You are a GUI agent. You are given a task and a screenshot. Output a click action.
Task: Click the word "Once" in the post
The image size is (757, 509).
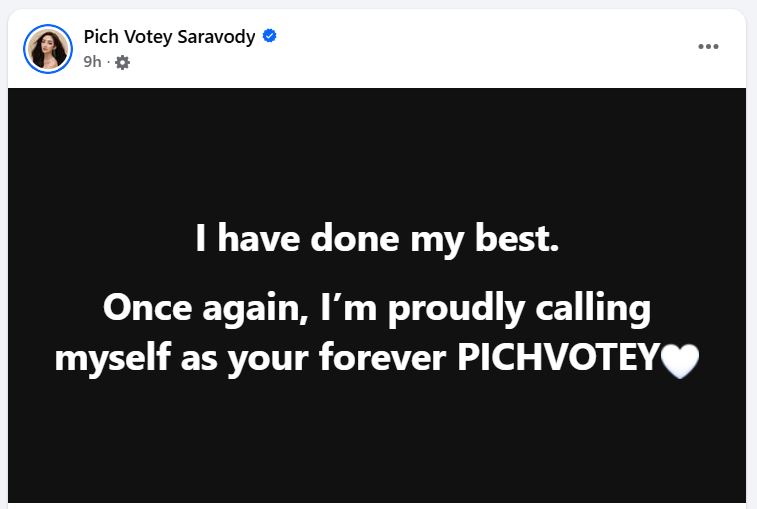click(x=147, y=308)
